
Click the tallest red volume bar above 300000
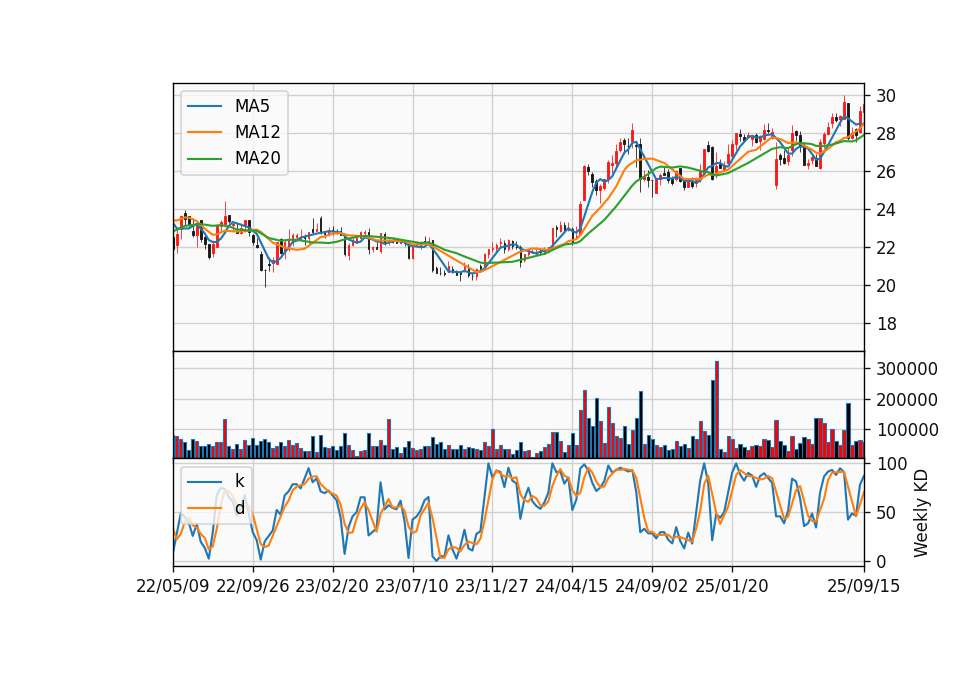coord(717,410)
